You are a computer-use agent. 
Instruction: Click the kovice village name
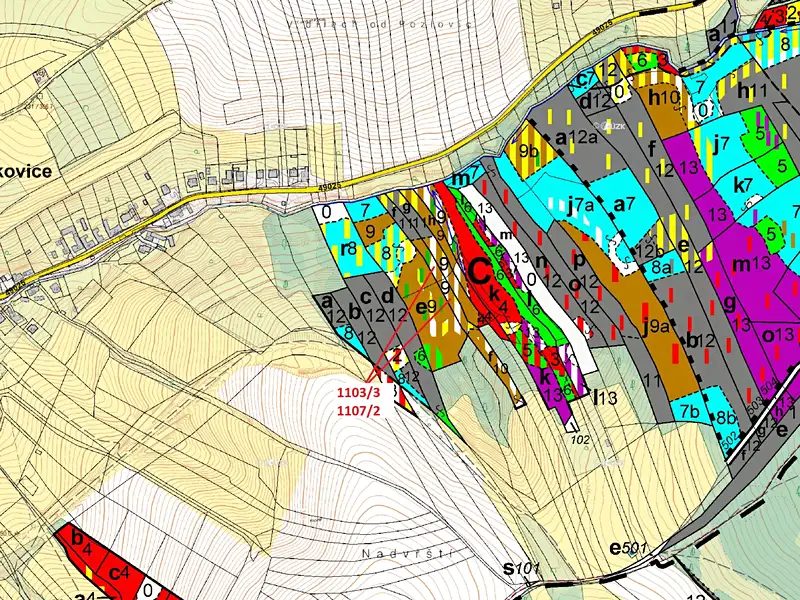pos(26,171)
